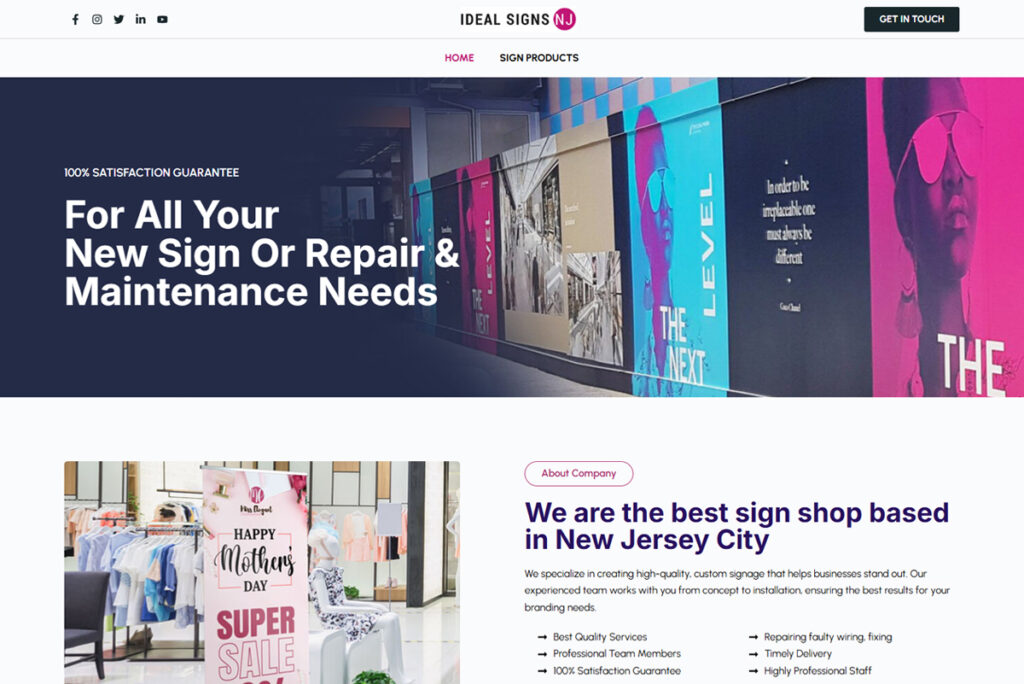This screenshot has height=684, width=1024.
Task: Open the YouTube social icon
Action: [x=163, y=20]
